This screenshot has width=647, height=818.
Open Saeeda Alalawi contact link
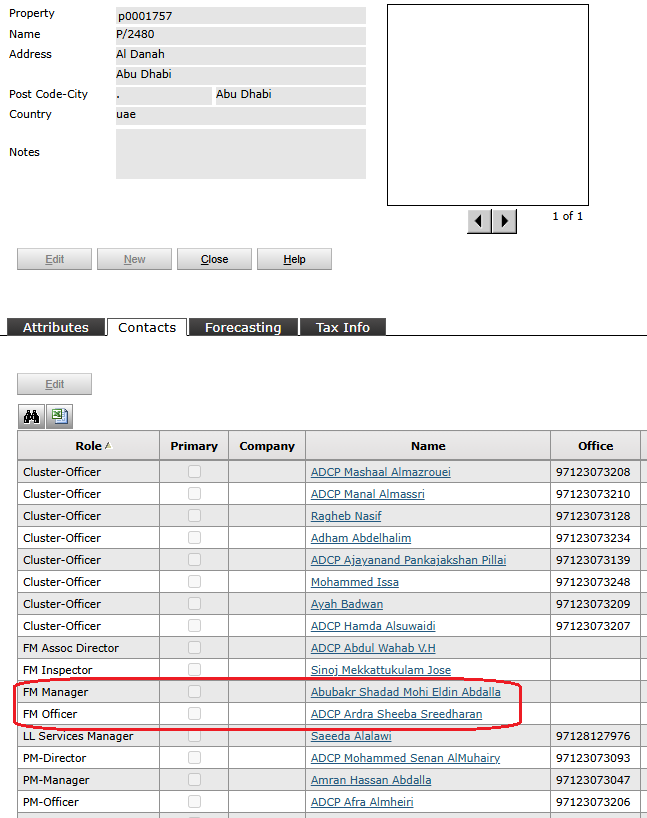point(351,736)
